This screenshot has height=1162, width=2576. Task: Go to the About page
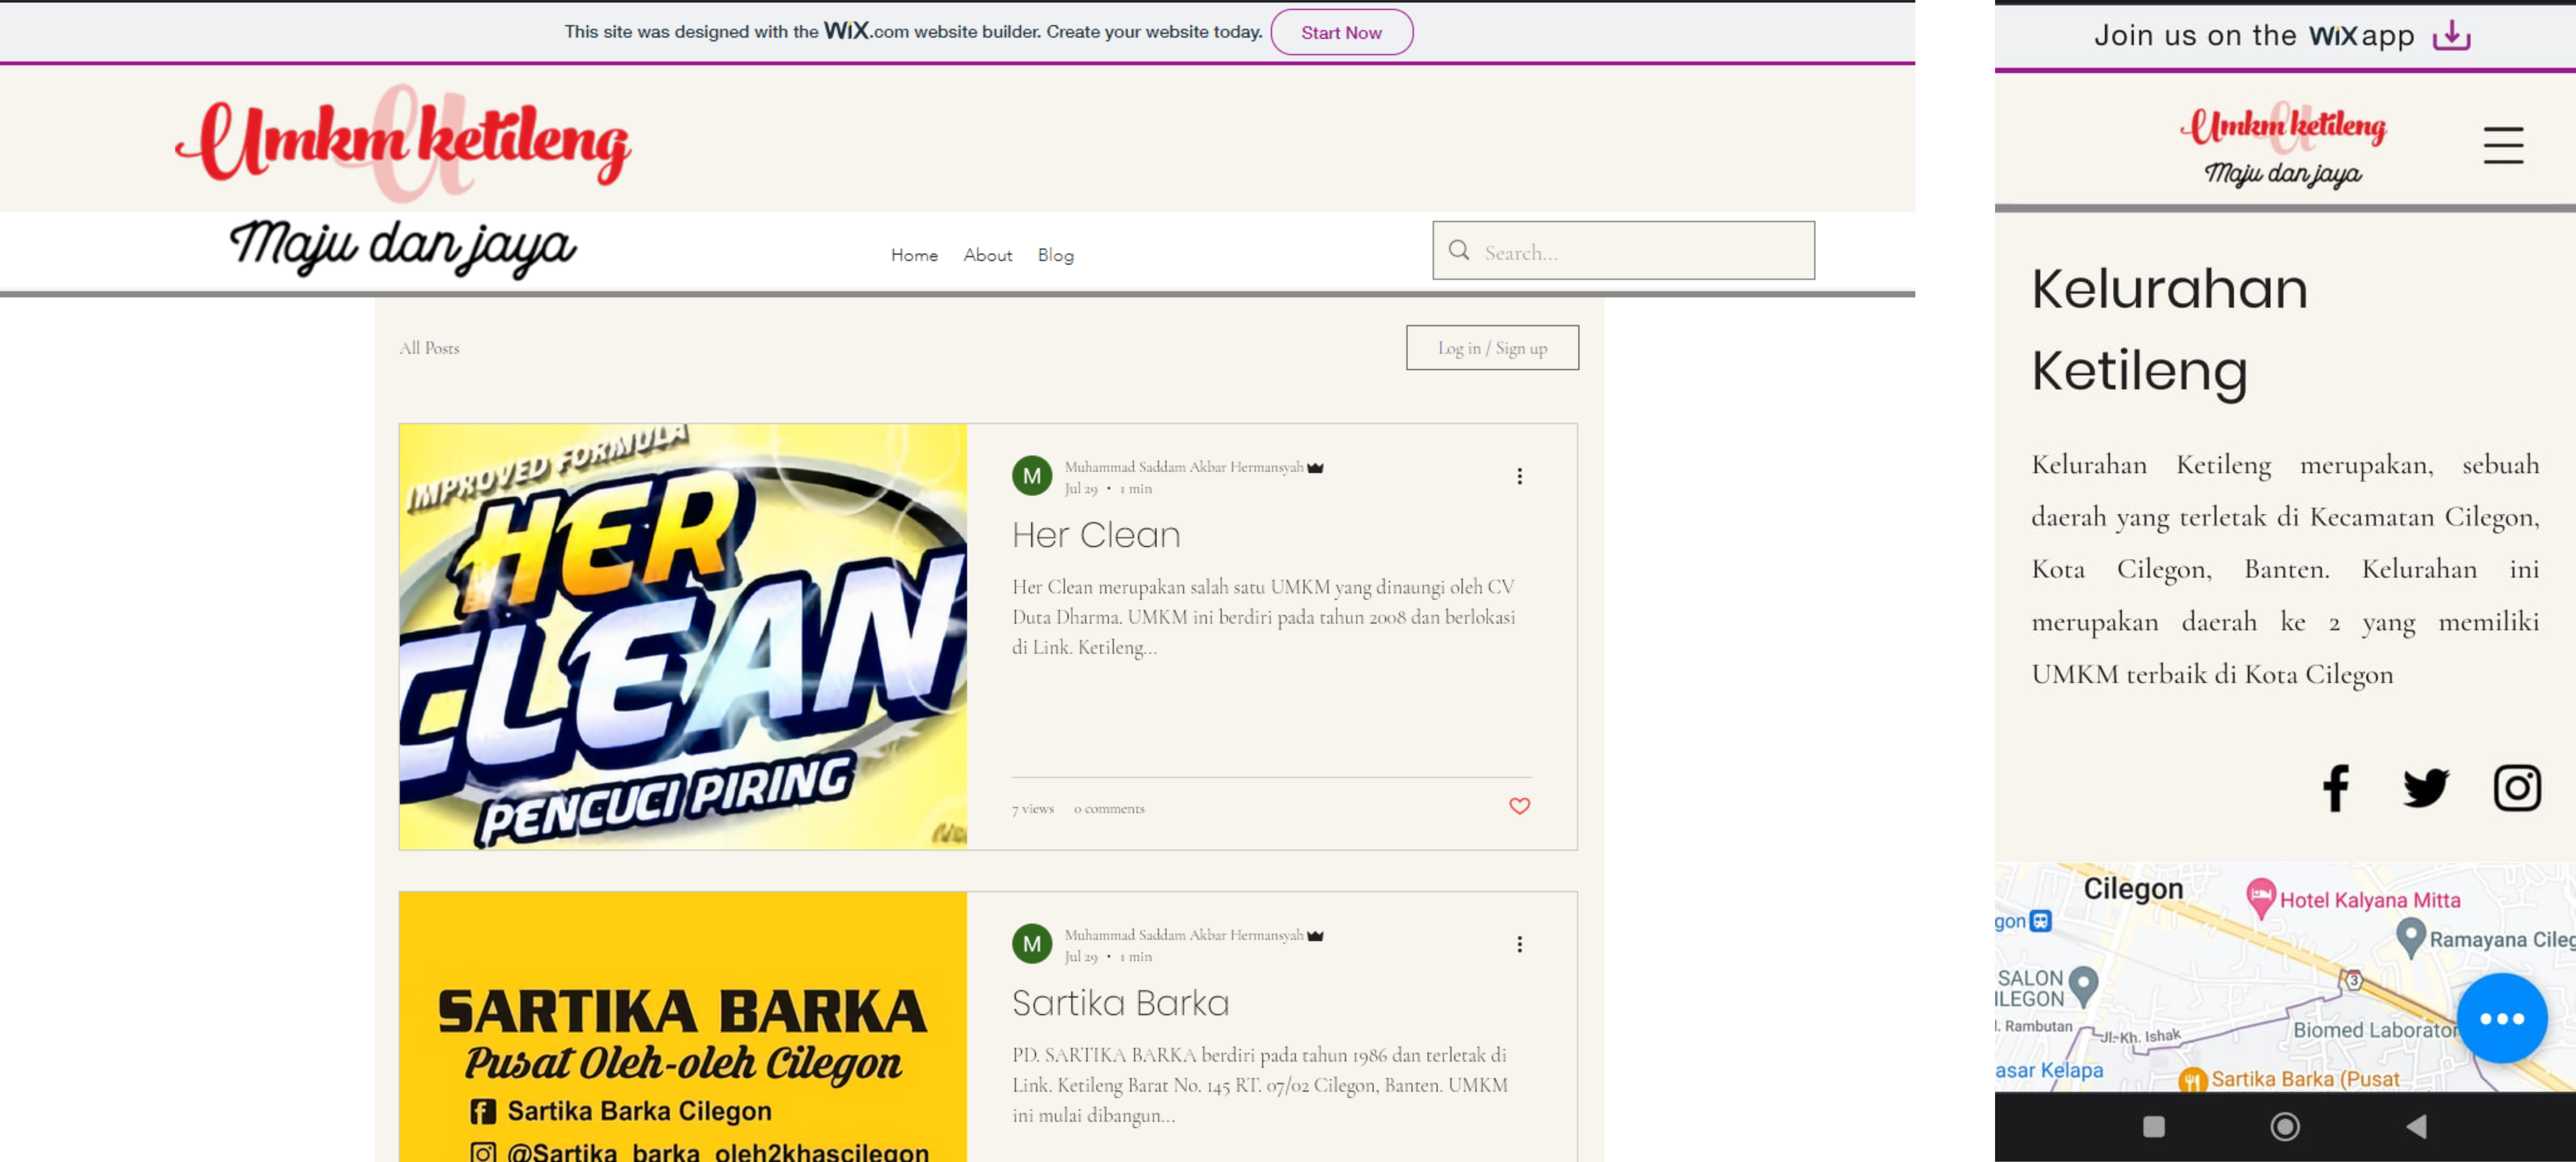click(x=987, y=255)
